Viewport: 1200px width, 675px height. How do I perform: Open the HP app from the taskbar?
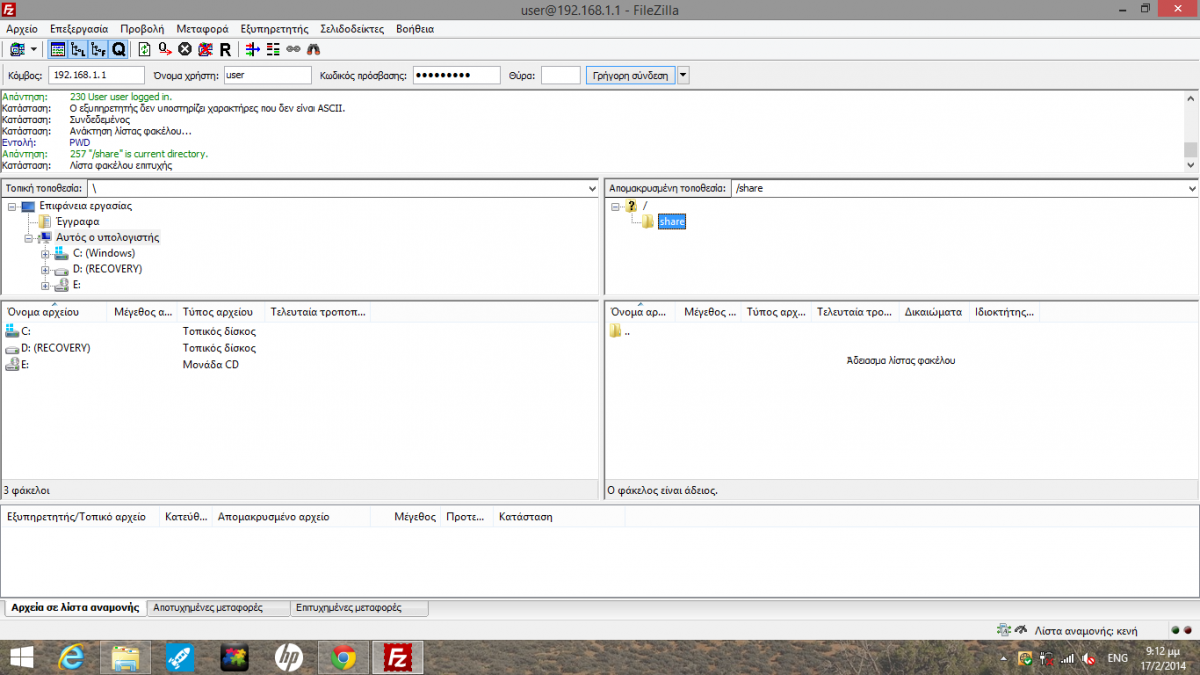289,657
